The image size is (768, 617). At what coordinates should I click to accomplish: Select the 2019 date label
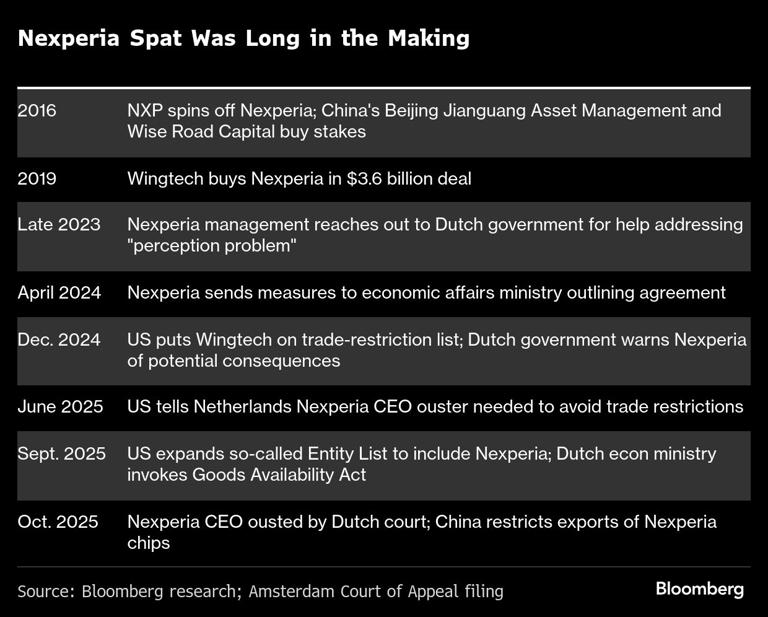tap(37, 179)
